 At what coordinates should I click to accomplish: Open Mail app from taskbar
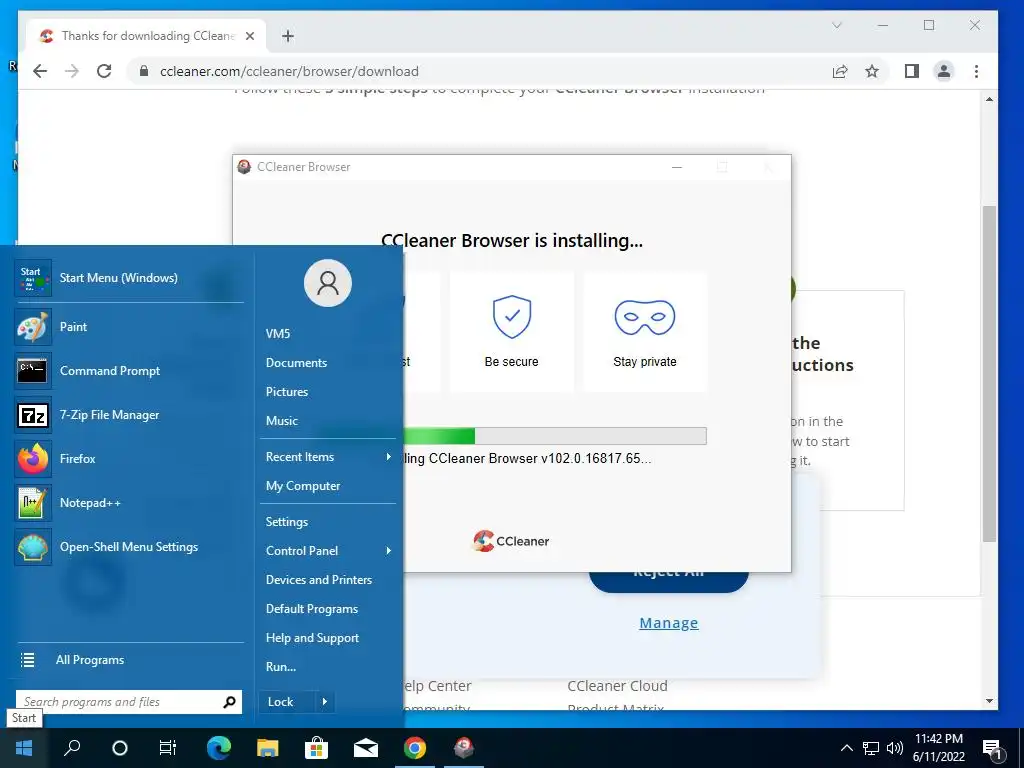tap(366, 748)
